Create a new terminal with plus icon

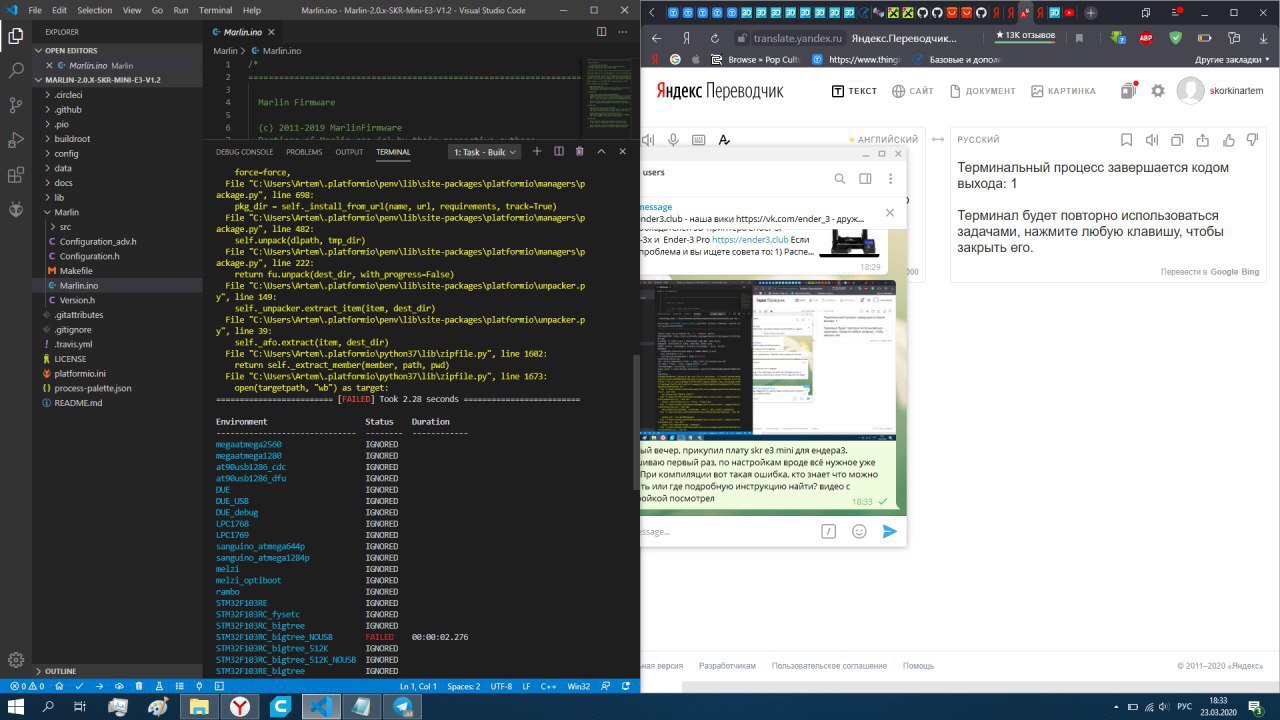(x=536, y=152)
